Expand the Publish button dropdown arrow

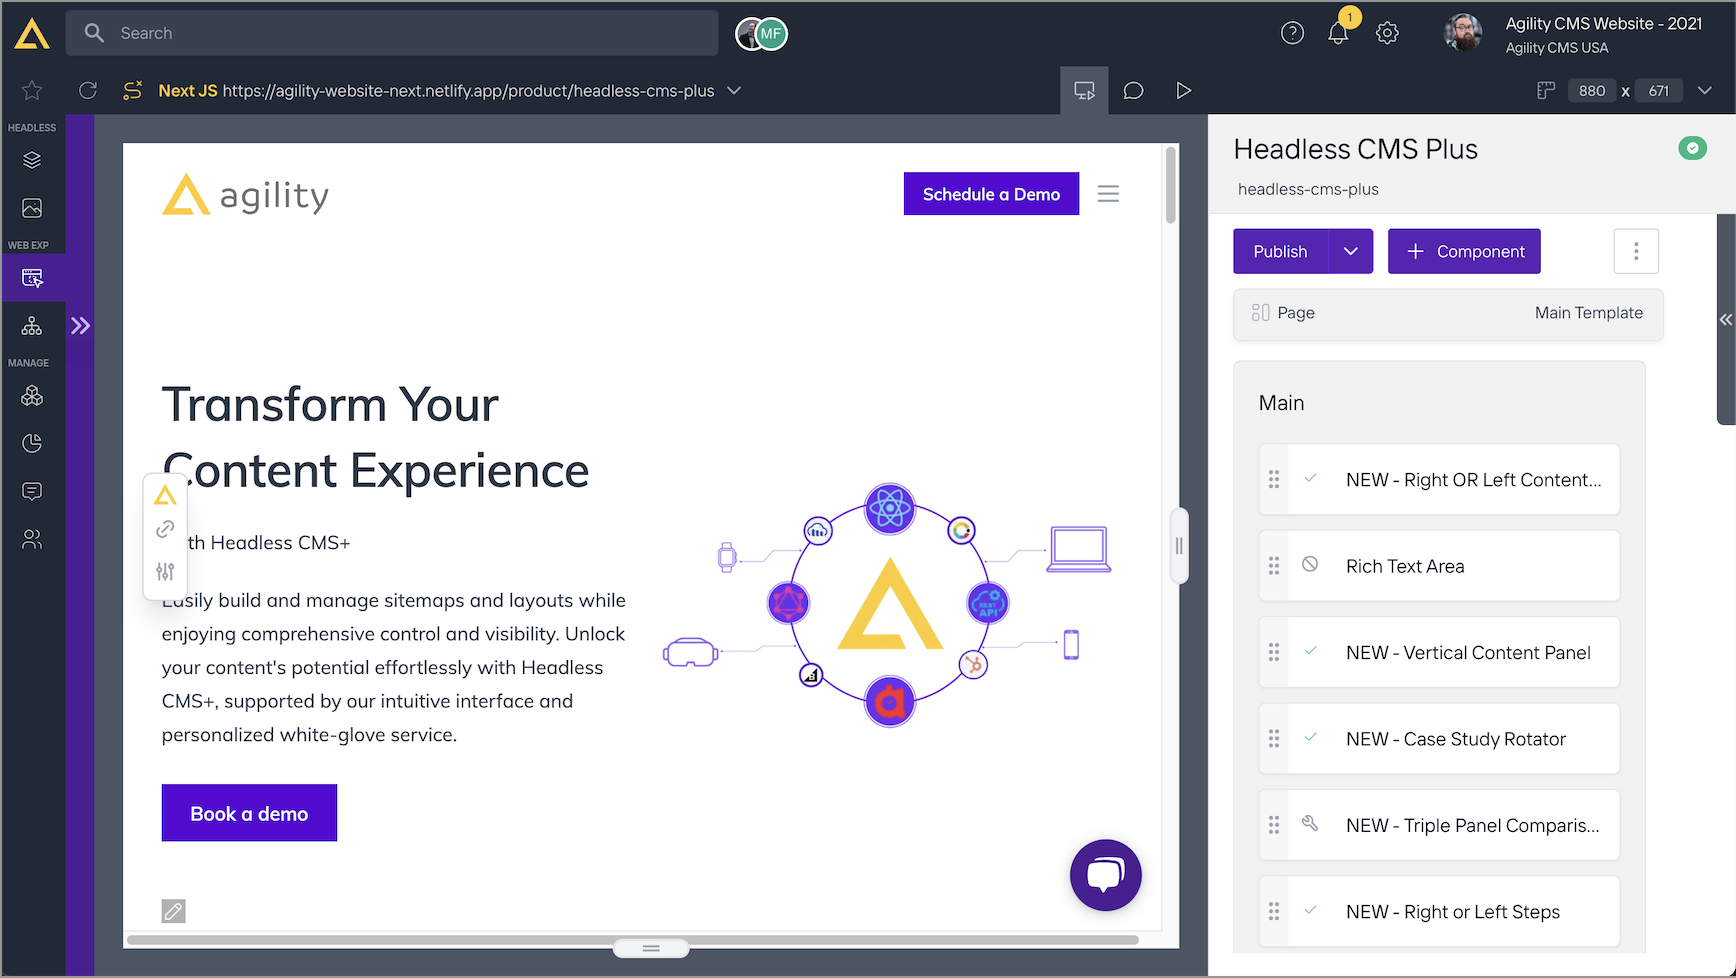tap(1352, 251)
